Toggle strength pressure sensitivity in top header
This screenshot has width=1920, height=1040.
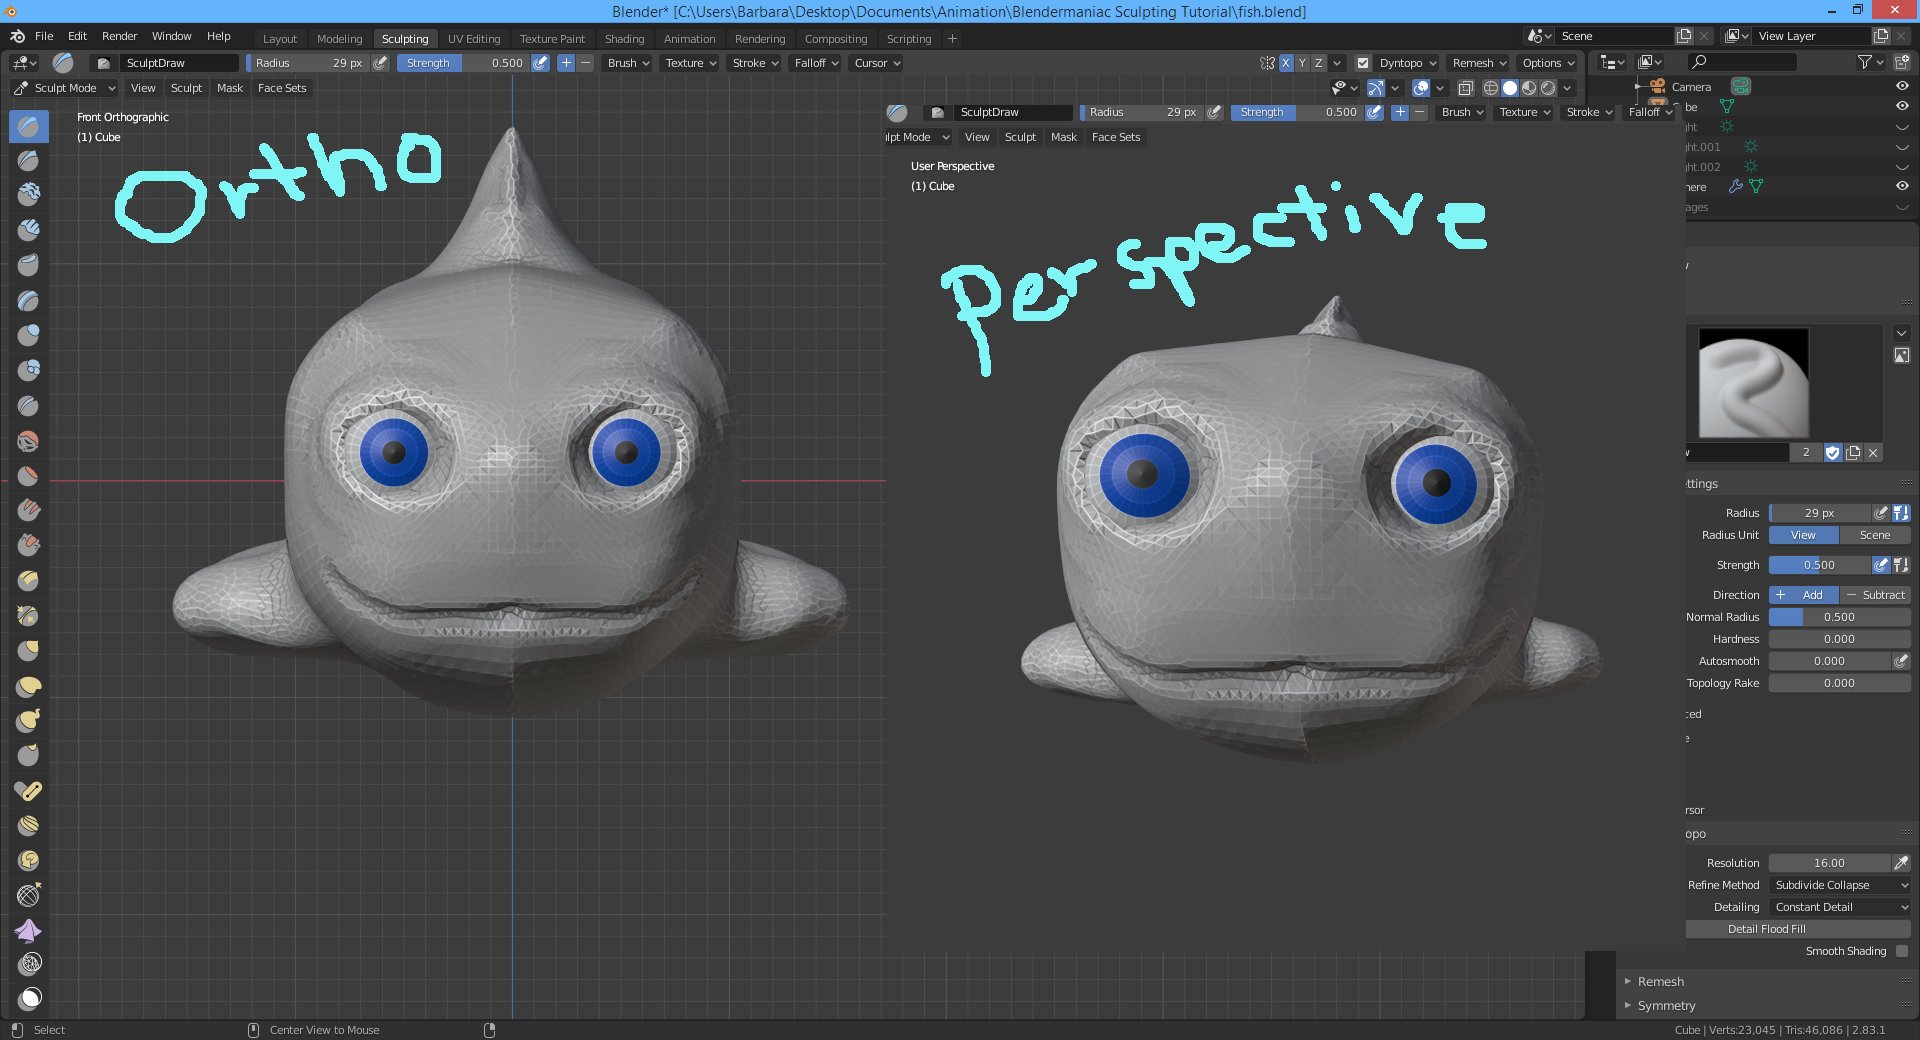[x=540, y=63]
